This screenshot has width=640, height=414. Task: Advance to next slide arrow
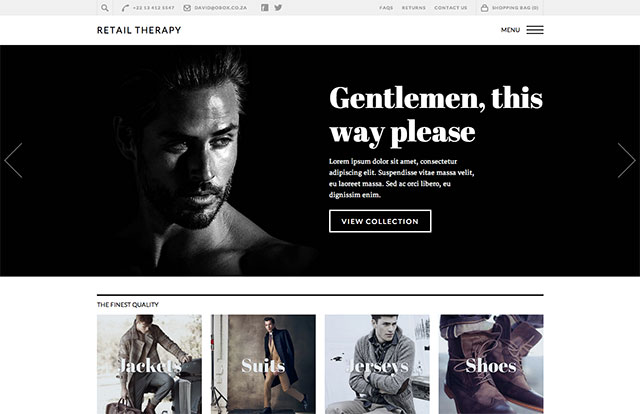coord(626,160)
